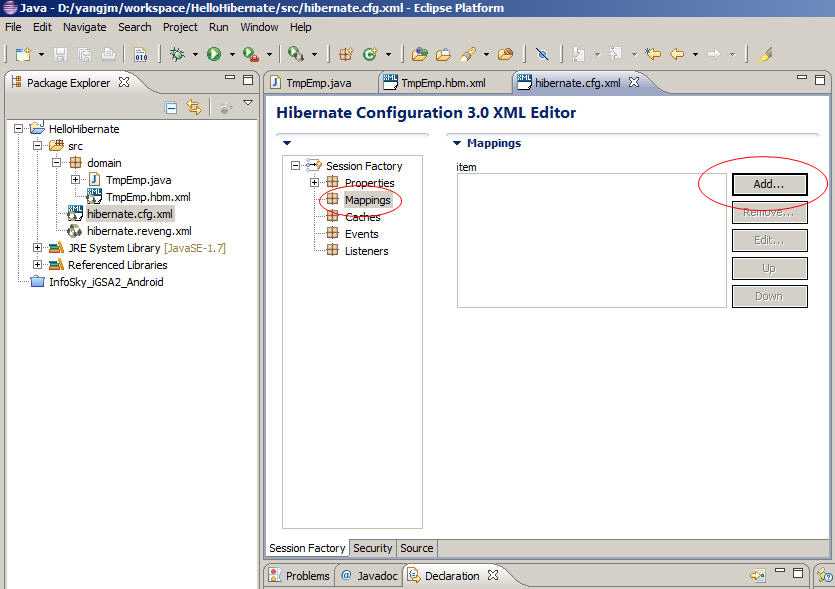This screenshot has height=589, width=835.
Task: Click the Search flashlight icon
Action: pyautogui.click(x=469, y=54)
